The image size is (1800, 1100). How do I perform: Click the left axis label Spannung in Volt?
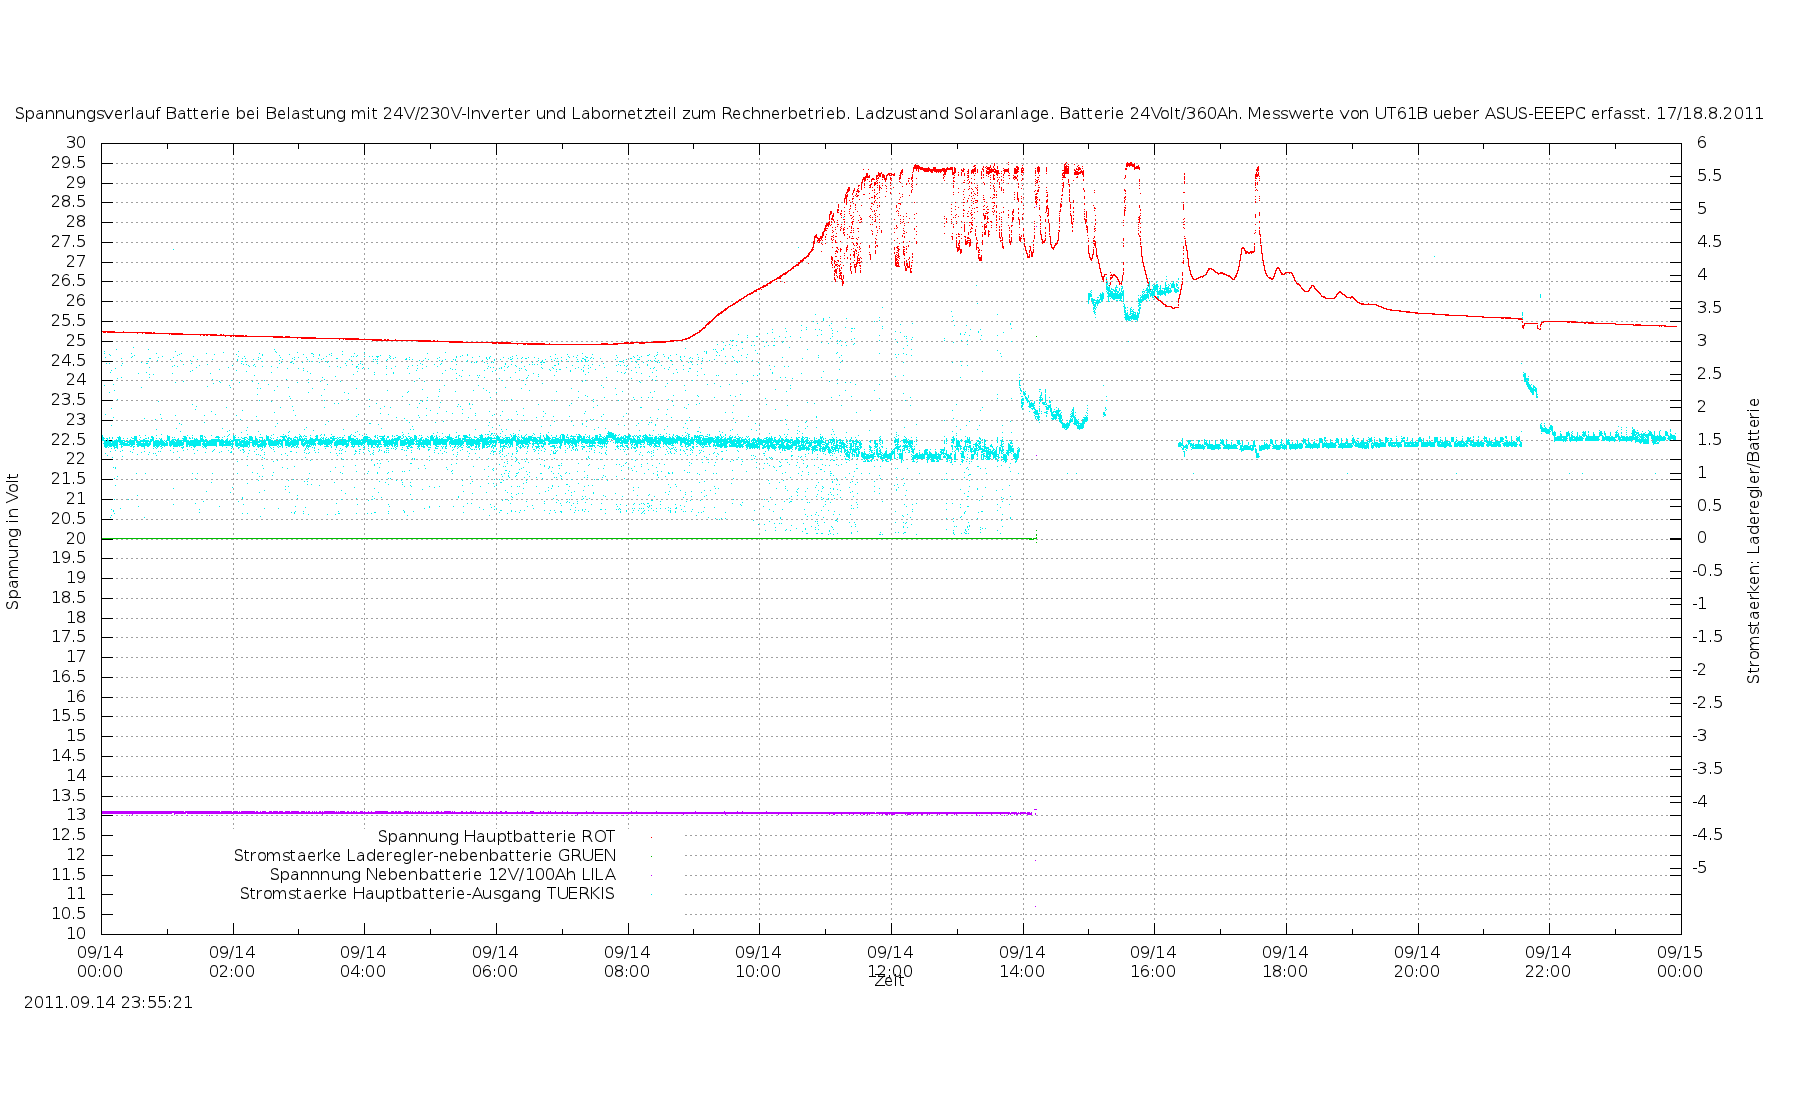(x=13, y=541)
